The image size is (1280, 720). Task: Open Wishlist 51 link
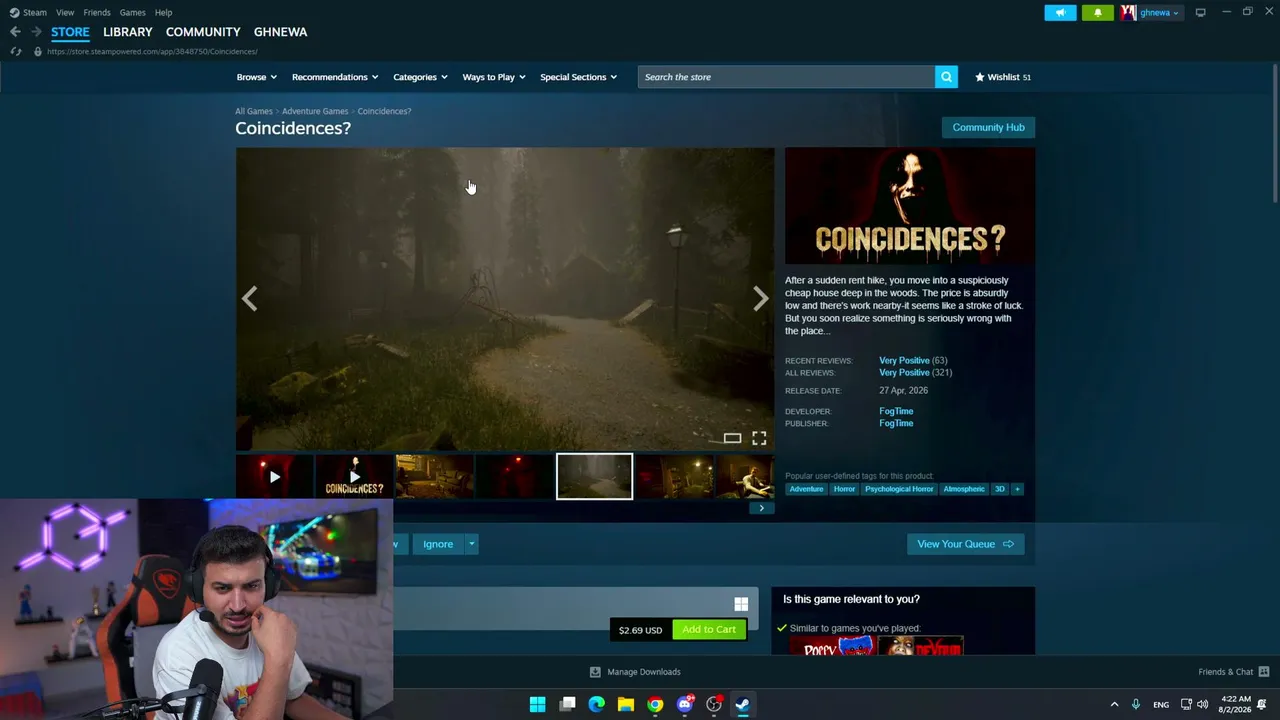1002,77
